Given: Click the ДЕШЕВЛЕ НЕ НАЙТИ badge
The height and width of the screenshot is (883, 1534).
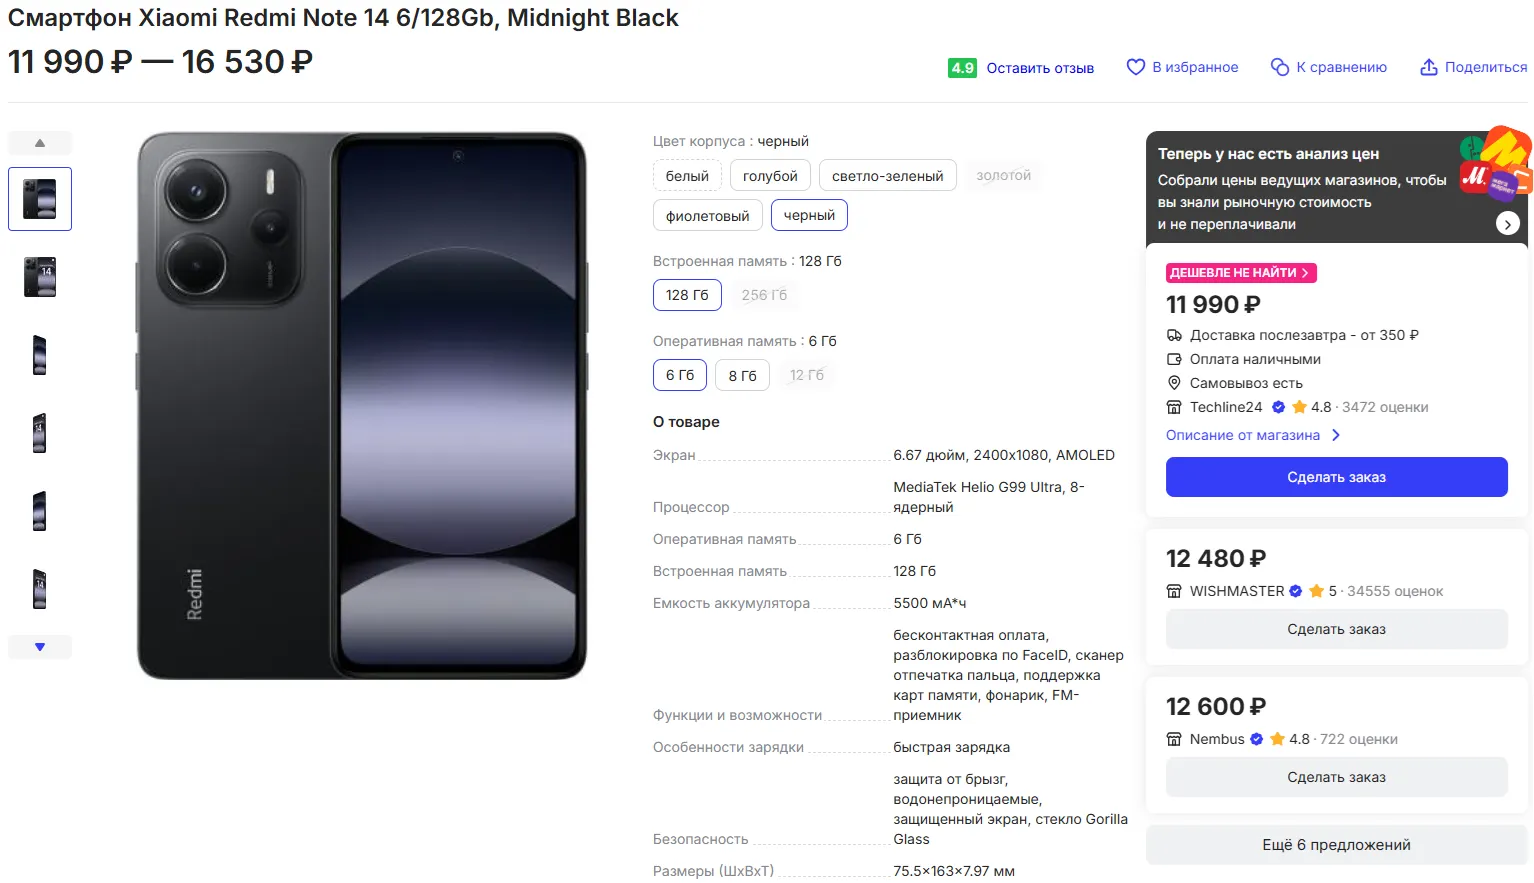Looking at the screenshot, I should click(1240, 273).
